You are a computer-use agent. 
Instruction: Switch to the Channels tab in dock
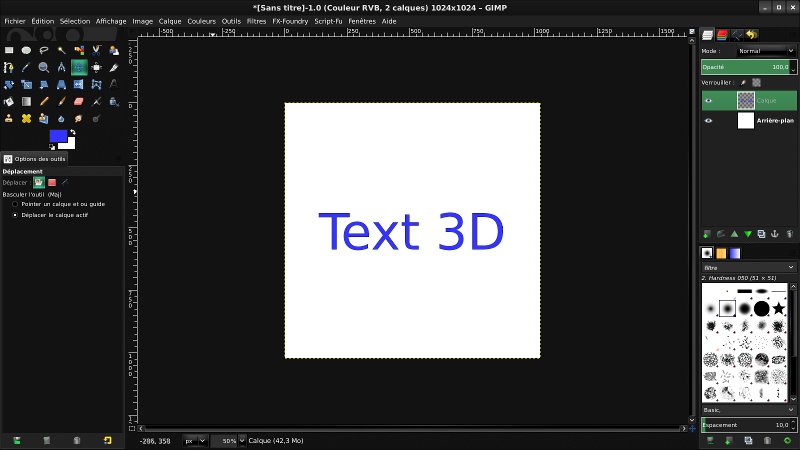[x=722, y=35]
